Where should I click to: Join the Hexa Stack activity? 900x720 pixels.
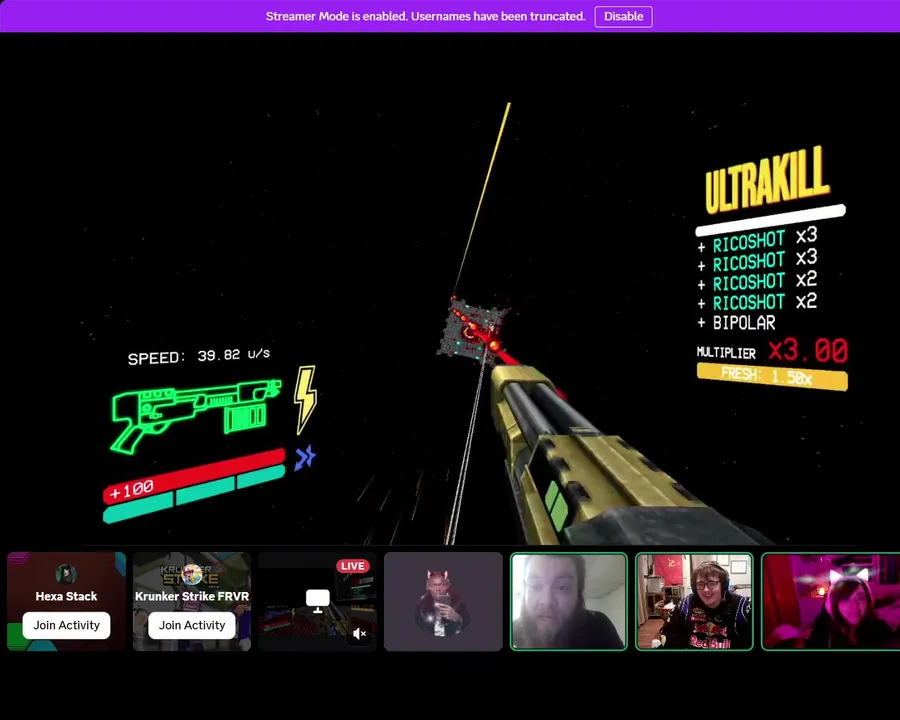click(x=66, y=625)
